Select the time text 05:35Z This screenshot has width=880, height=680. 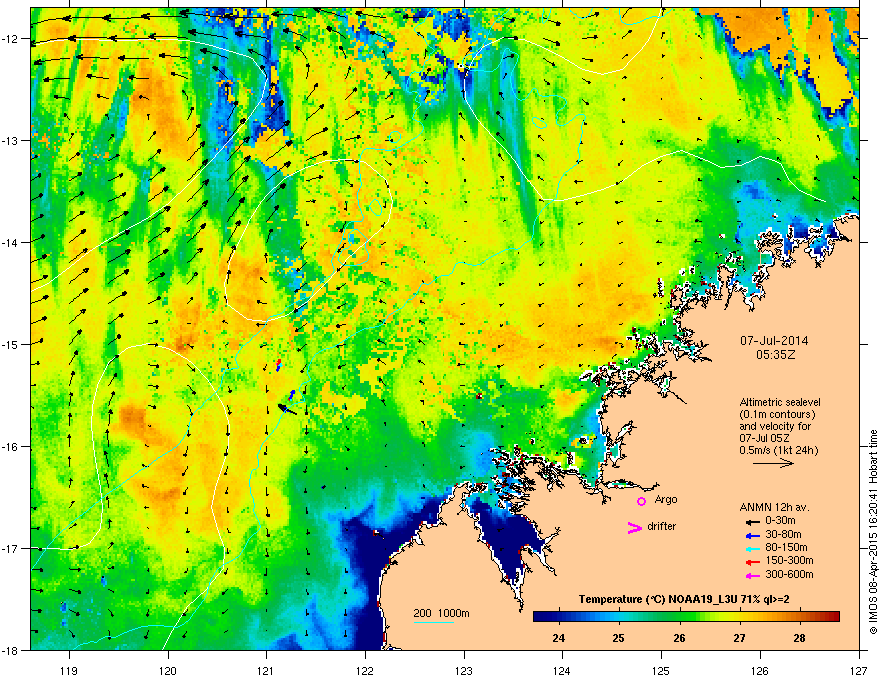775,355
